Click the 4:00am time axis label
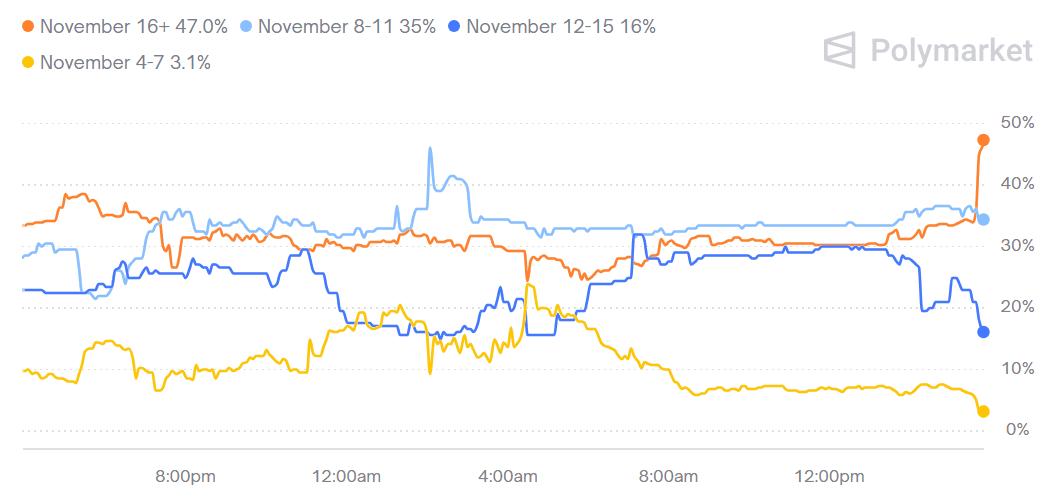 point(508,475)
